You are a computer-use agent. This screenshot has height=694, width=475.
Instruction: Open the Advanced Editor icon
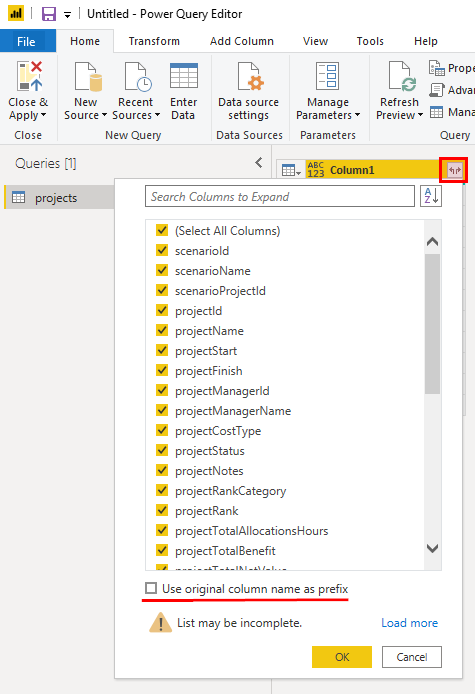click(436, 90)
